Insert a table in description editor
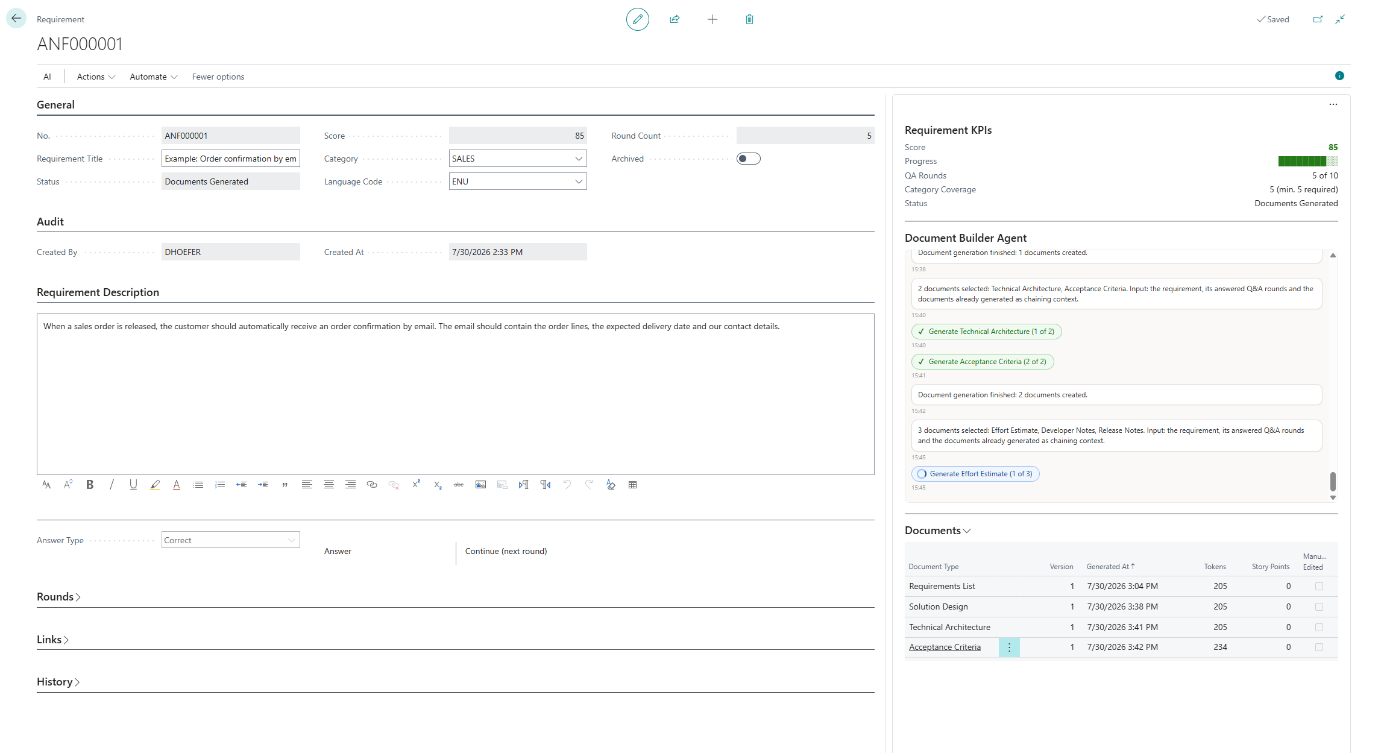 tap(633, 484)
